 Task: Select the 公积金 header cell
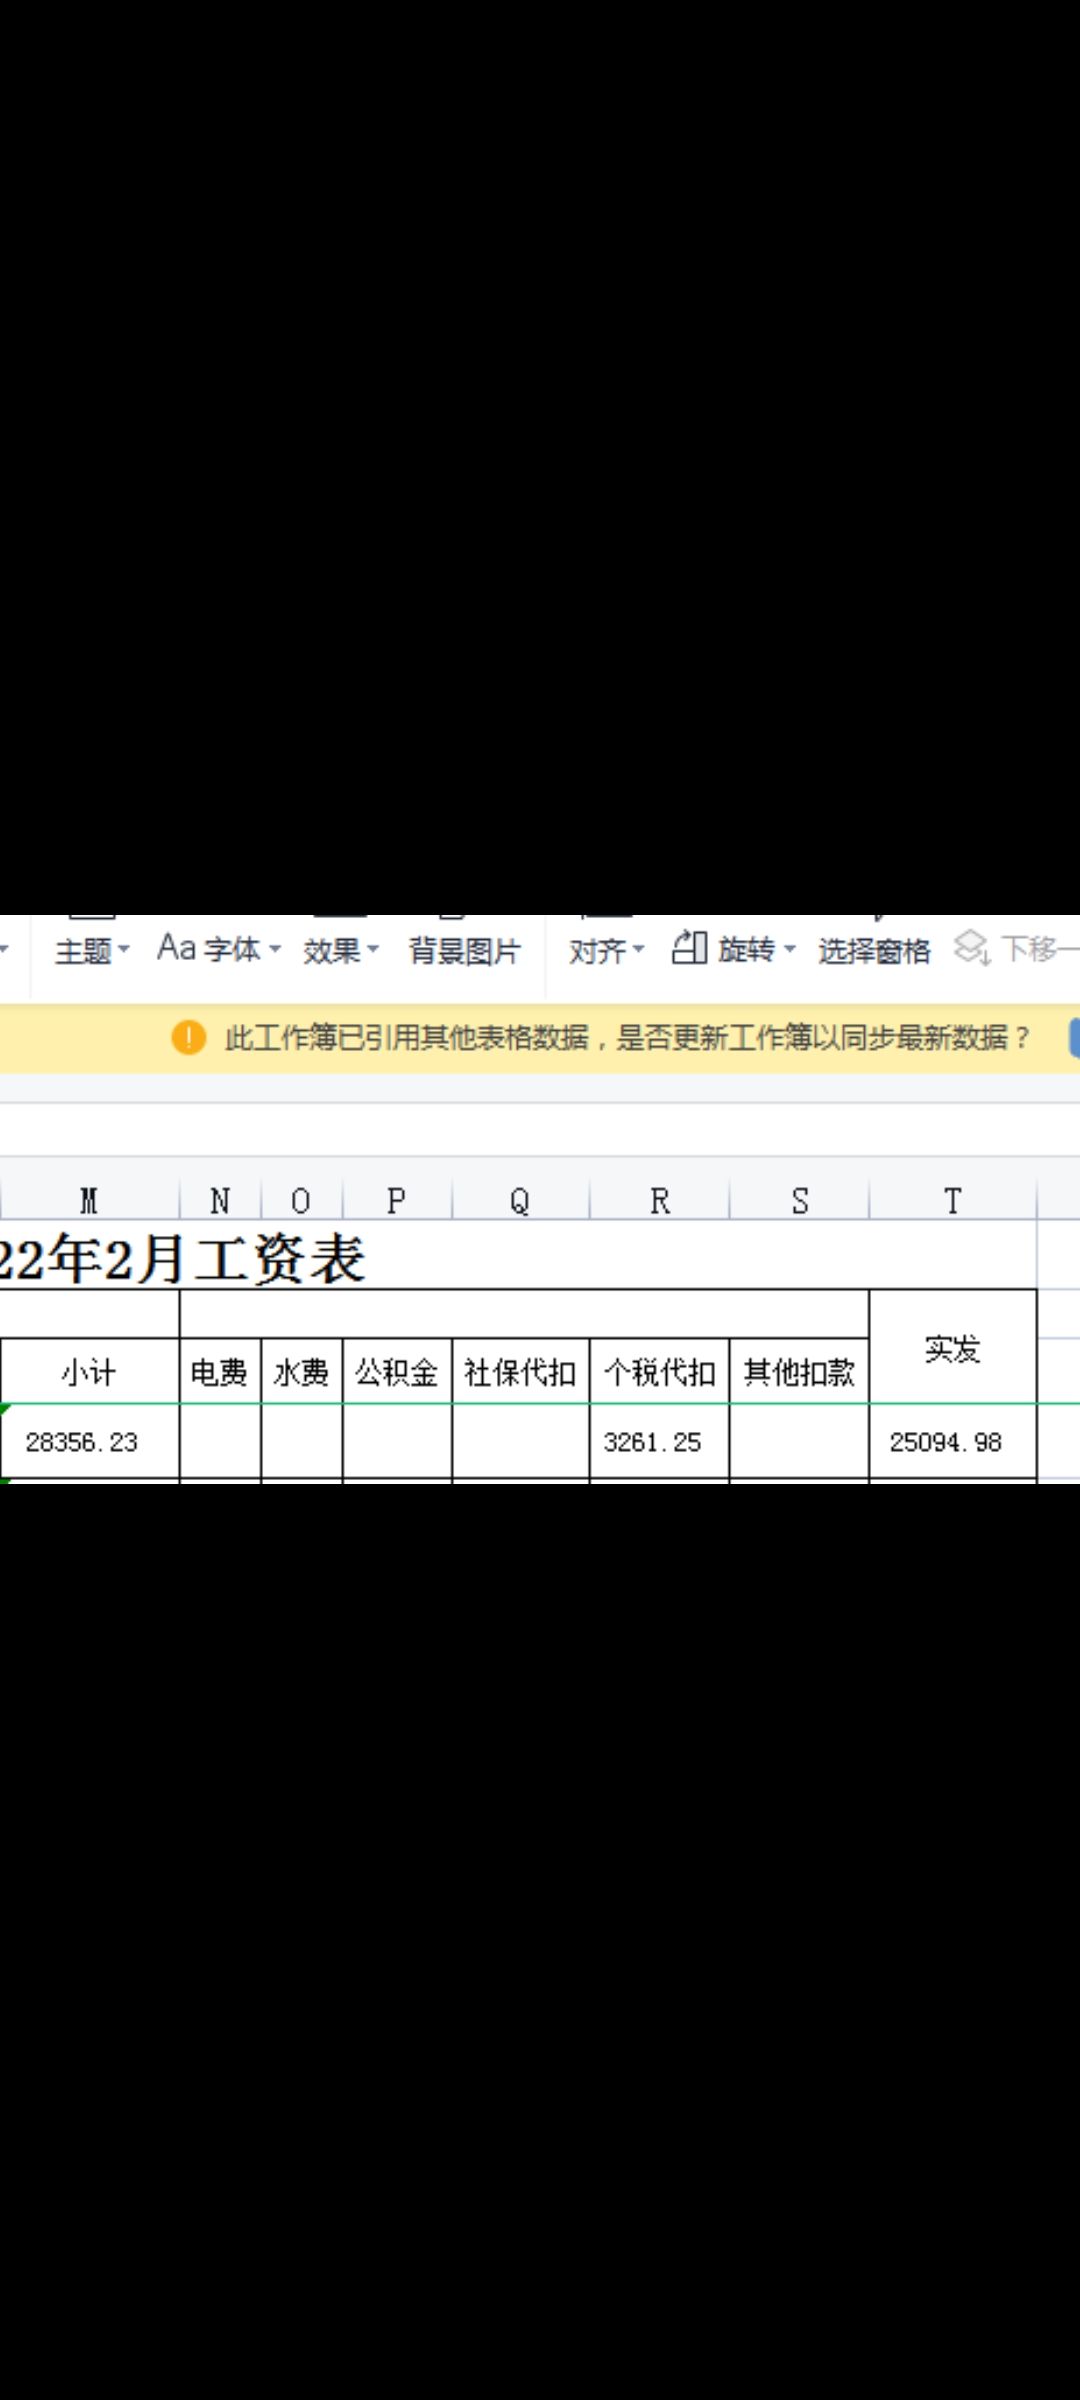click(x=397, y=1372)
